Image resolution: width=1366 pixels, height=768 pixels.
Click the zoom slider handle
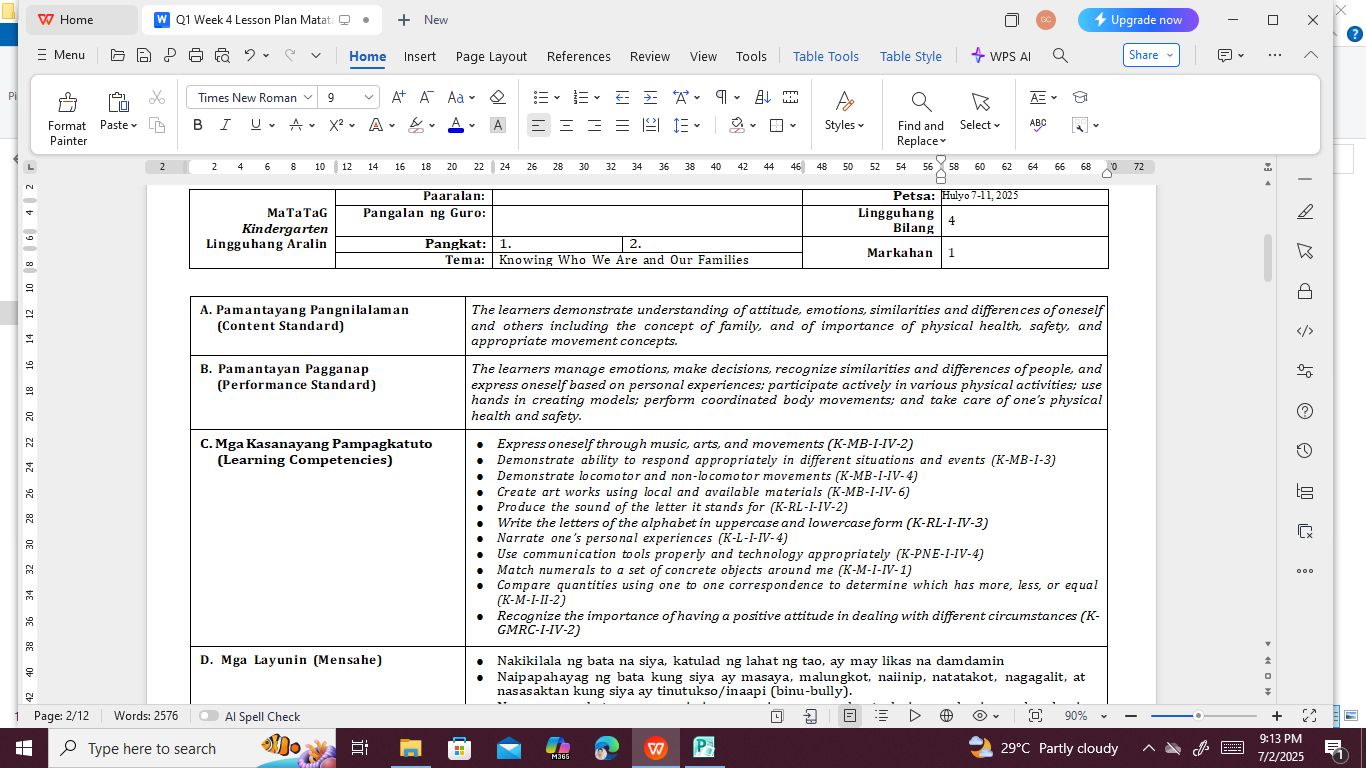tap(1198, 716)
